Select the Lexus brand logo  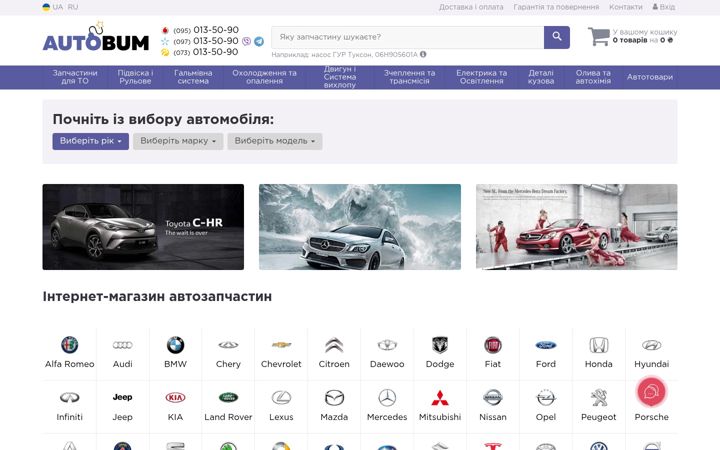pos(281,398)
